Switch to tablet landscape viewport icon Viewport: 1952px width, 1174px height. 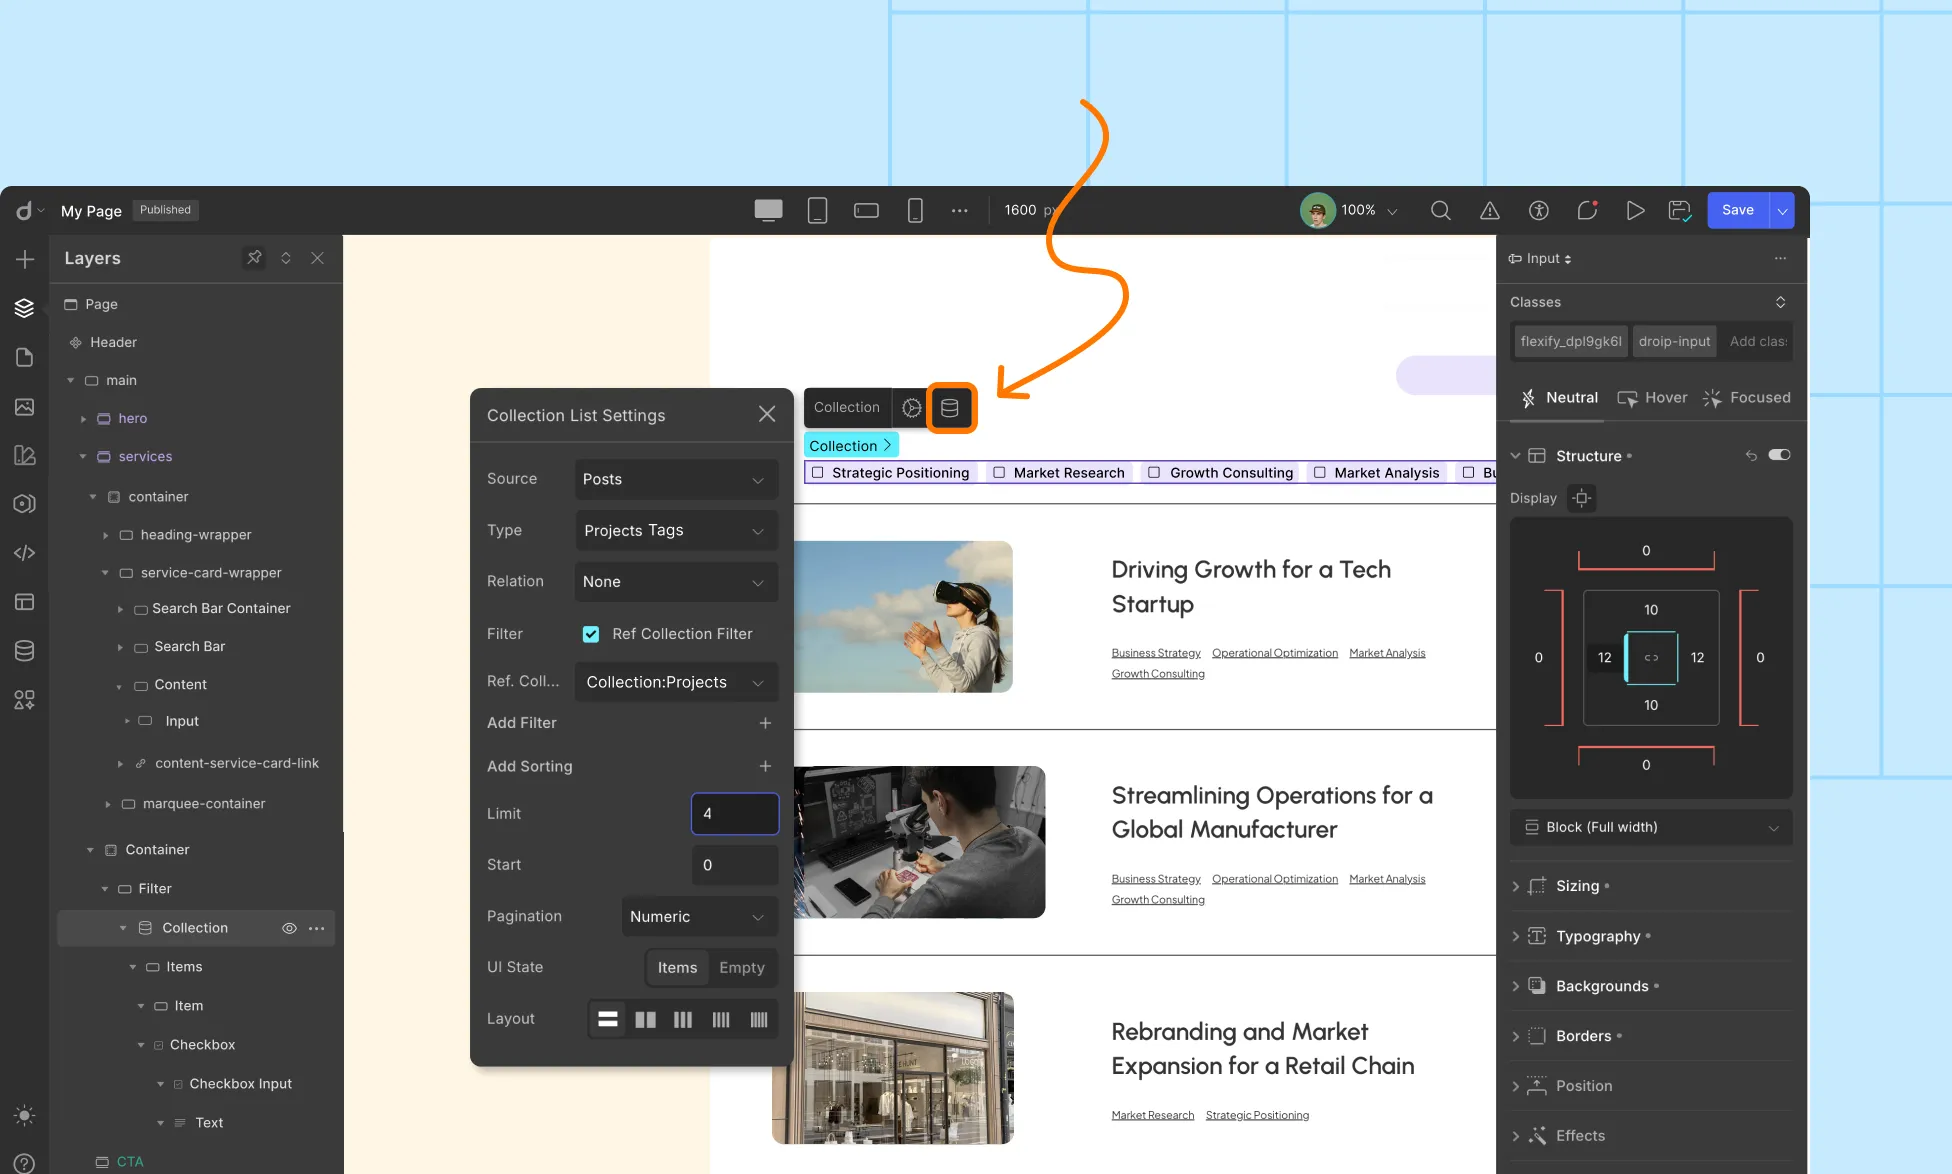click(x=866, y=210)
